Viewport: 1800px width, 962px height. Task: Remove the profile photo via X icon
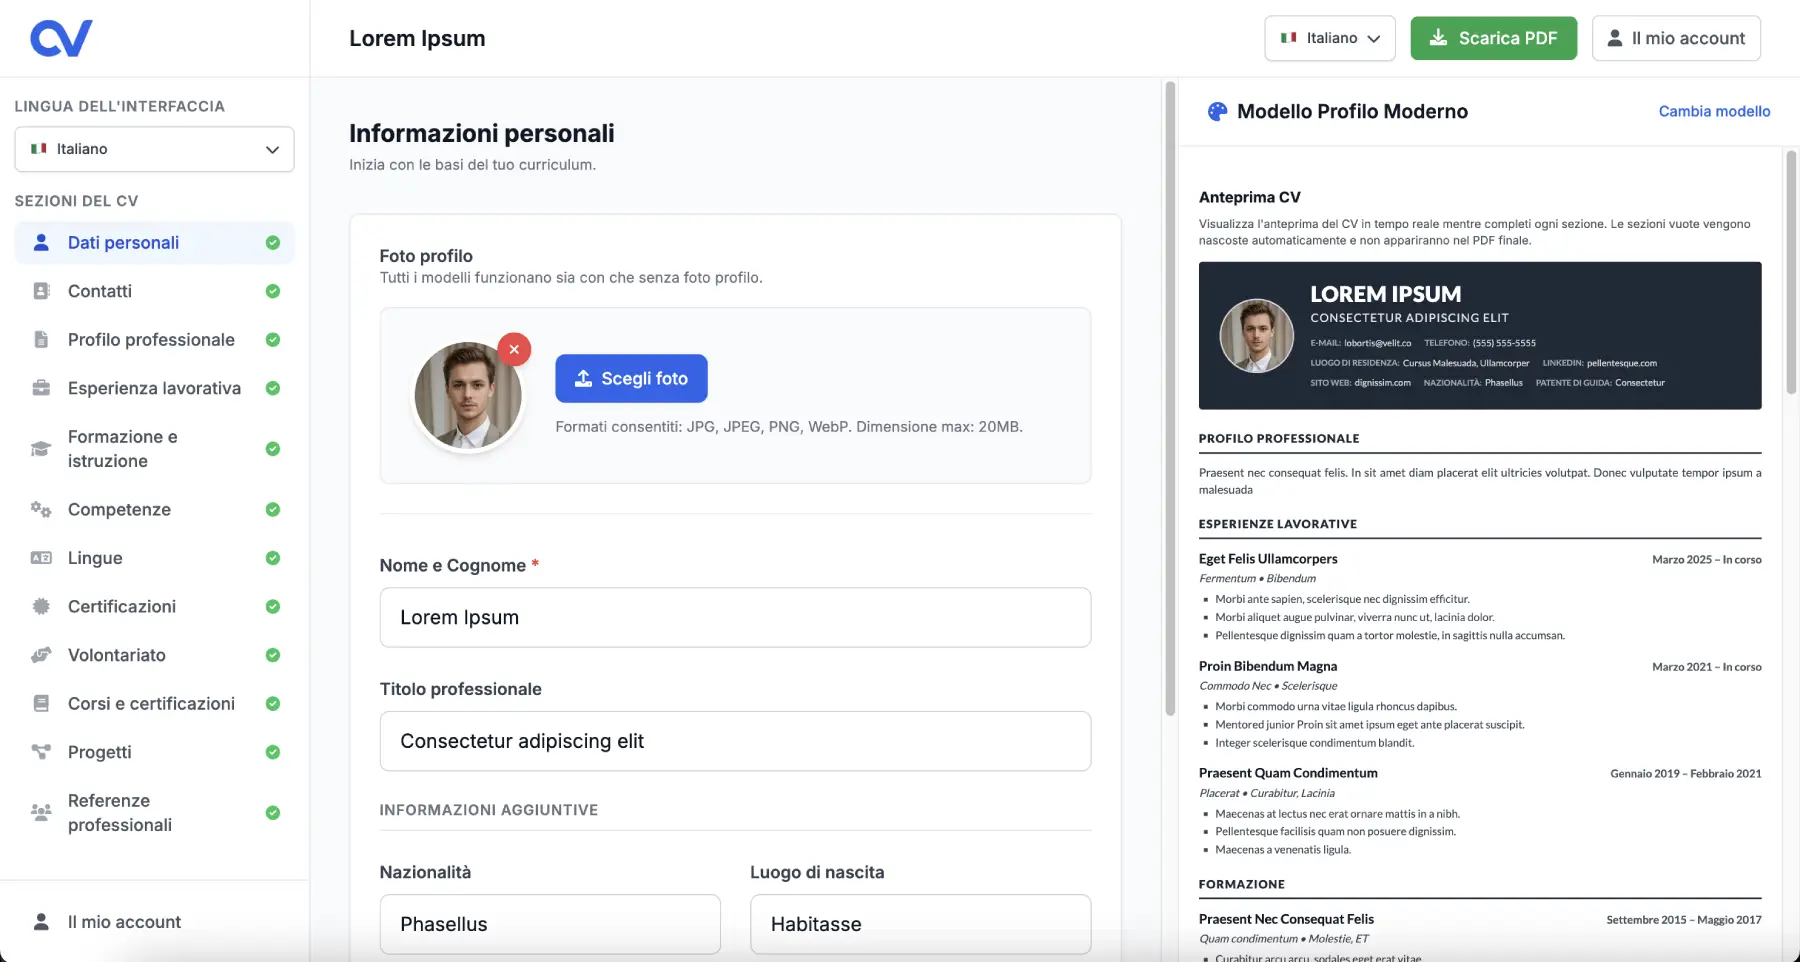(x=514, y=349)
